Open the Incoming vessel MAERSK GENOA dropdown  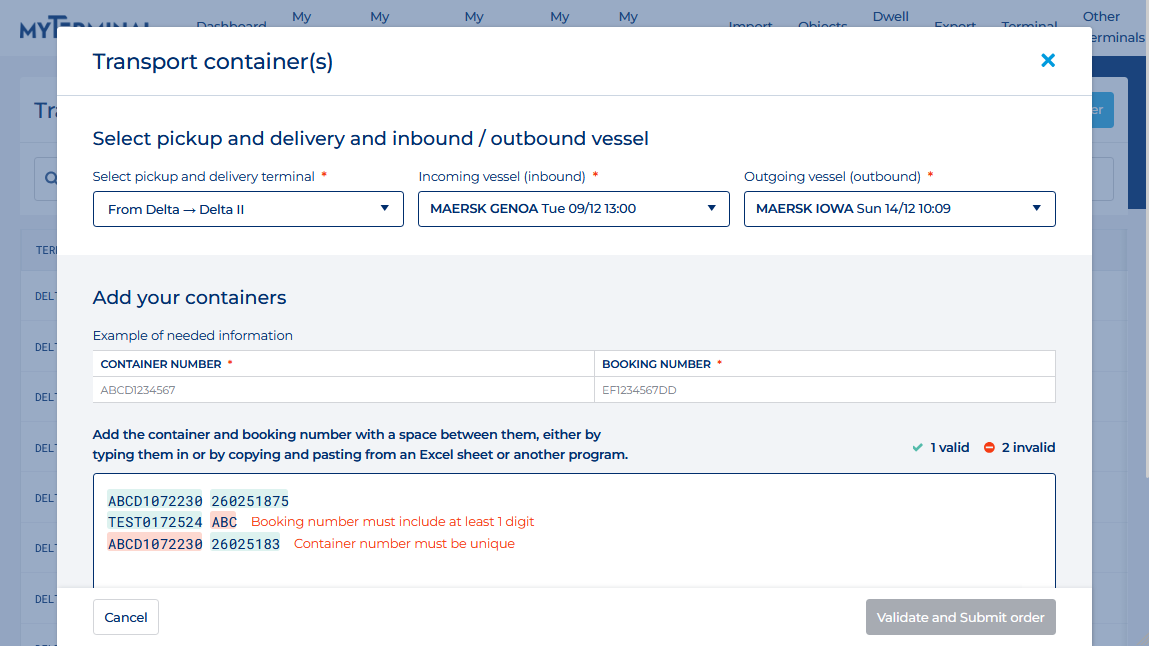click(574, 209)
